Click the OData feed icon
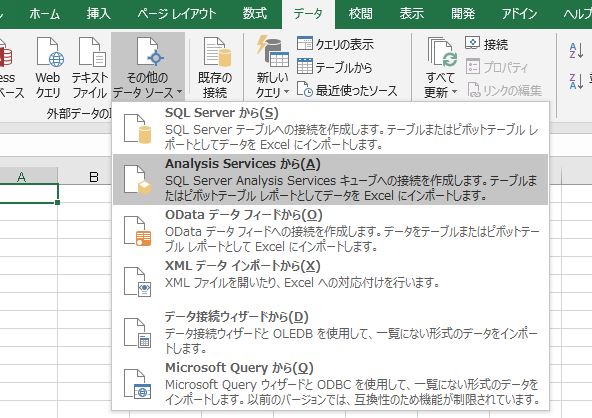The height and width of the screenshot is (418, 592). pos(138,231)
